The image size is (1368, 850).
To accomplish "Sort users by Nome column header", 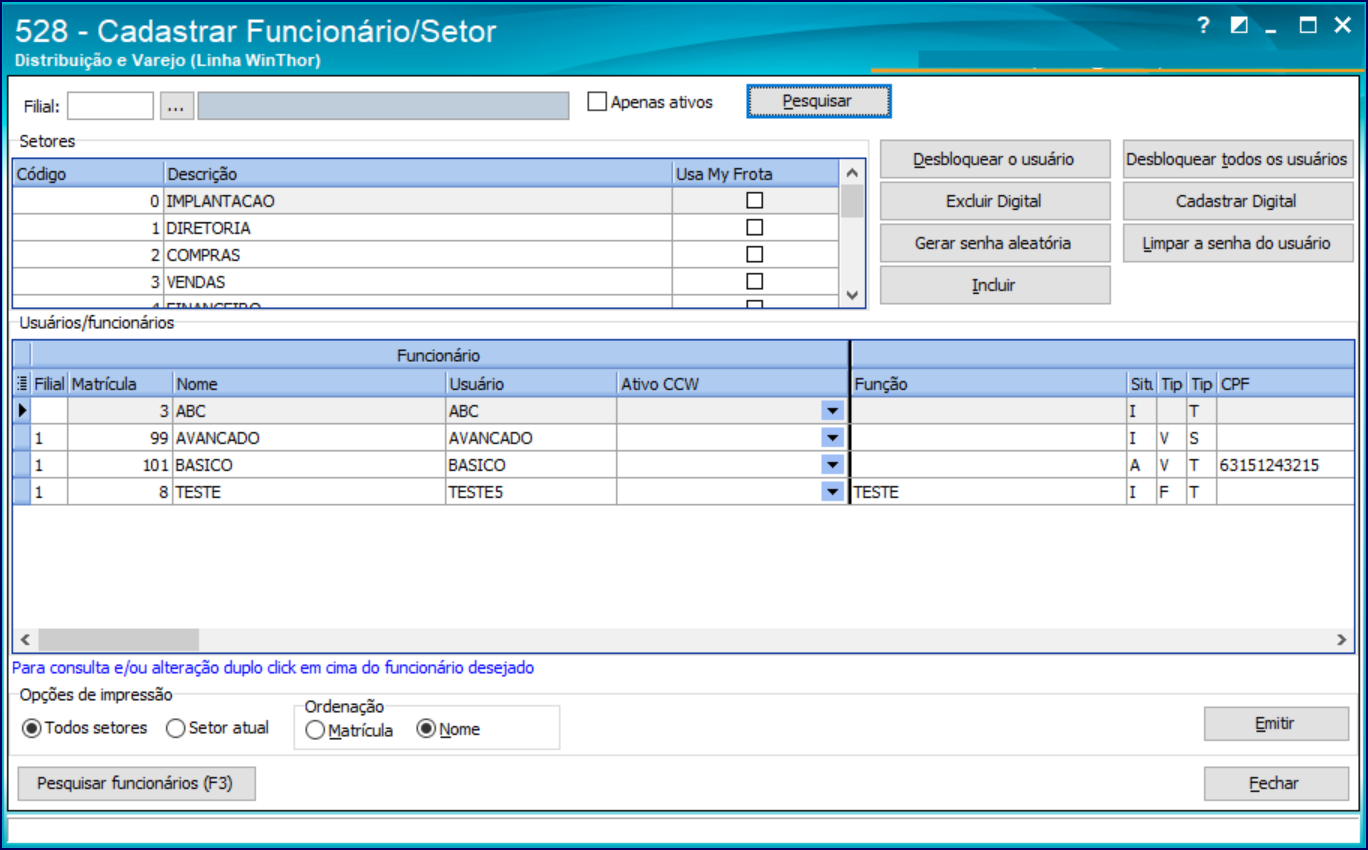I will pyautogui.click(x=309, y=383).
